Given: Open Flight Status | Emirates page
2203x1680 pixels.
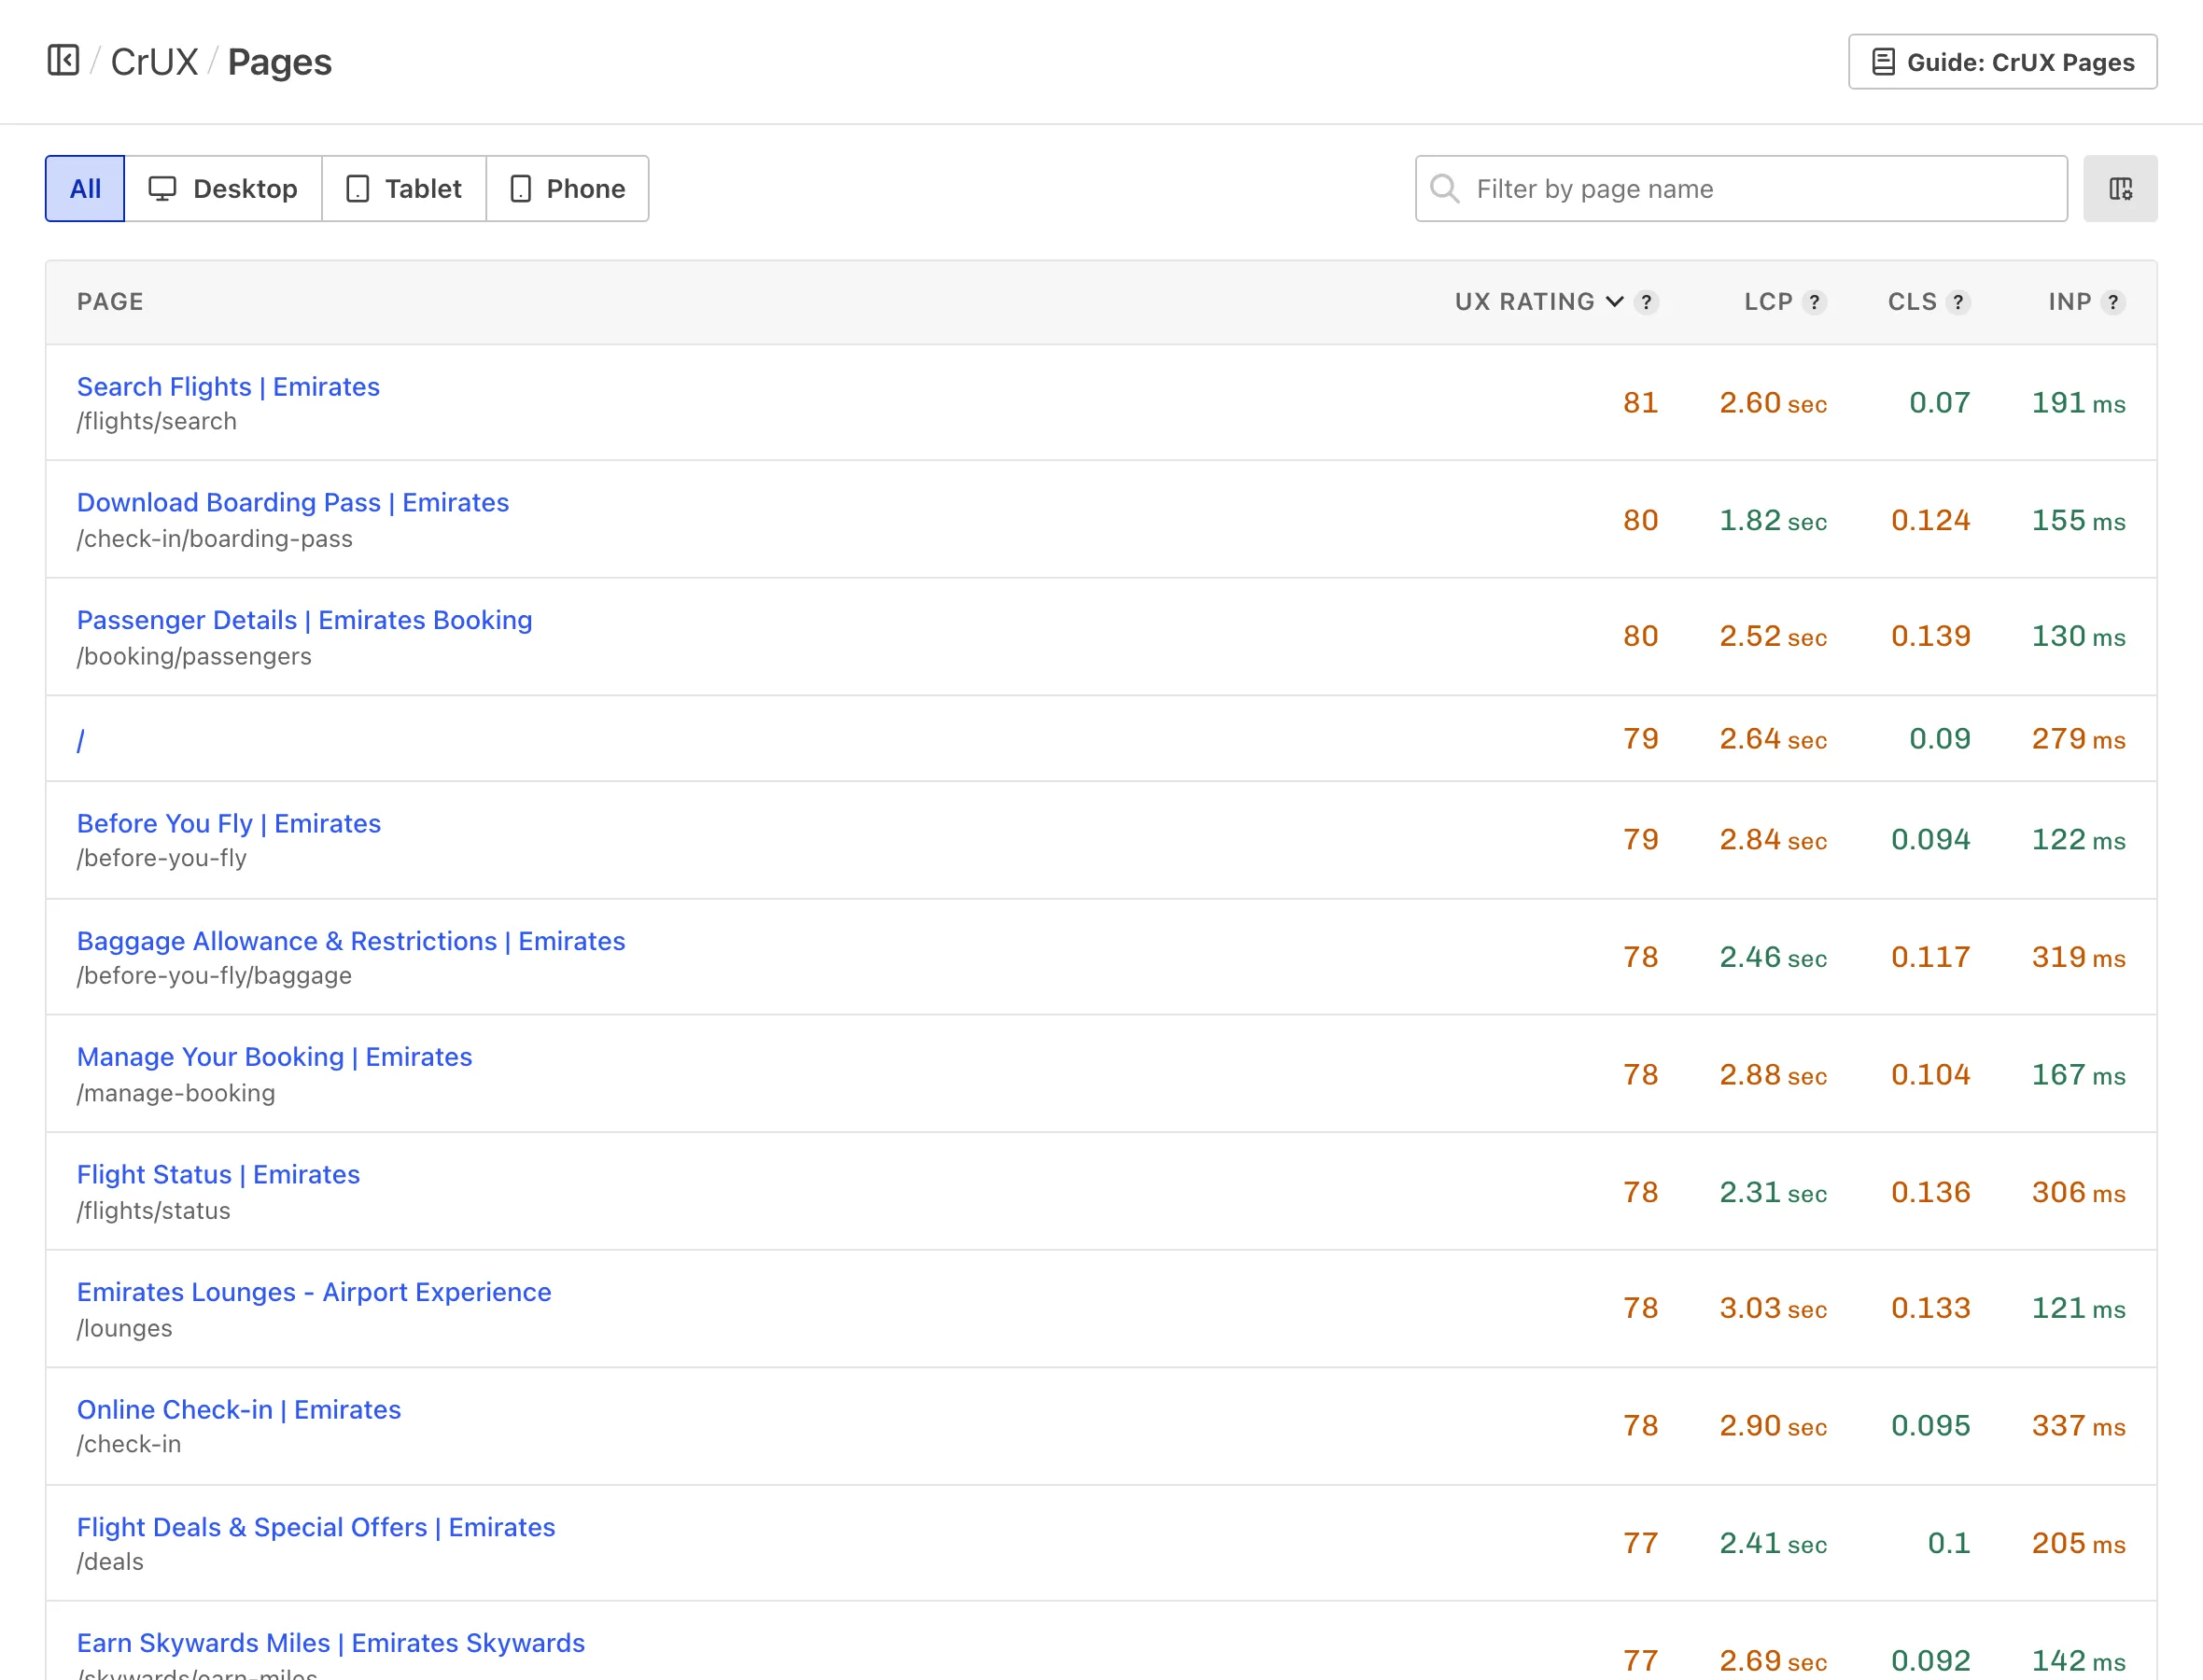Looking at the screenshot, I should click(x=218, y=1173).
